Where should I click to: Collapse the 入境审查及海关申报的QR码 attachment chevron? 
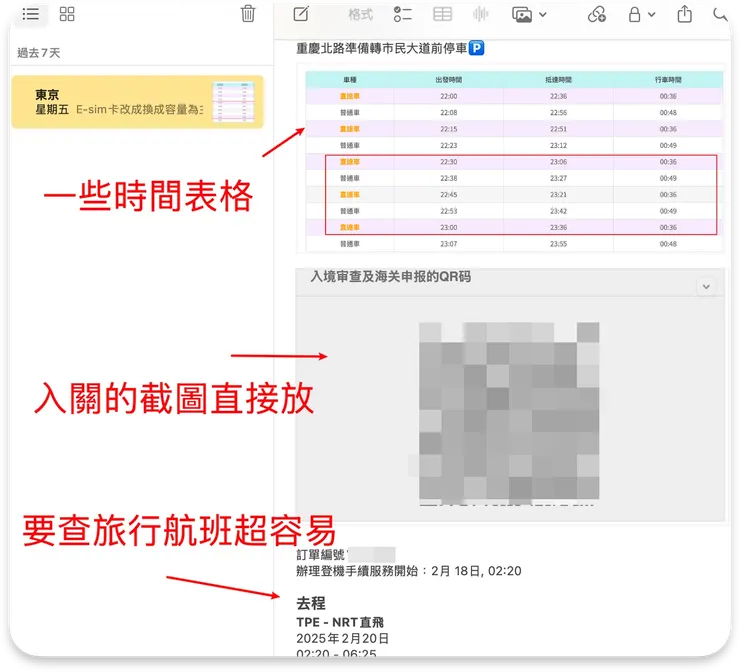(706, 286)
